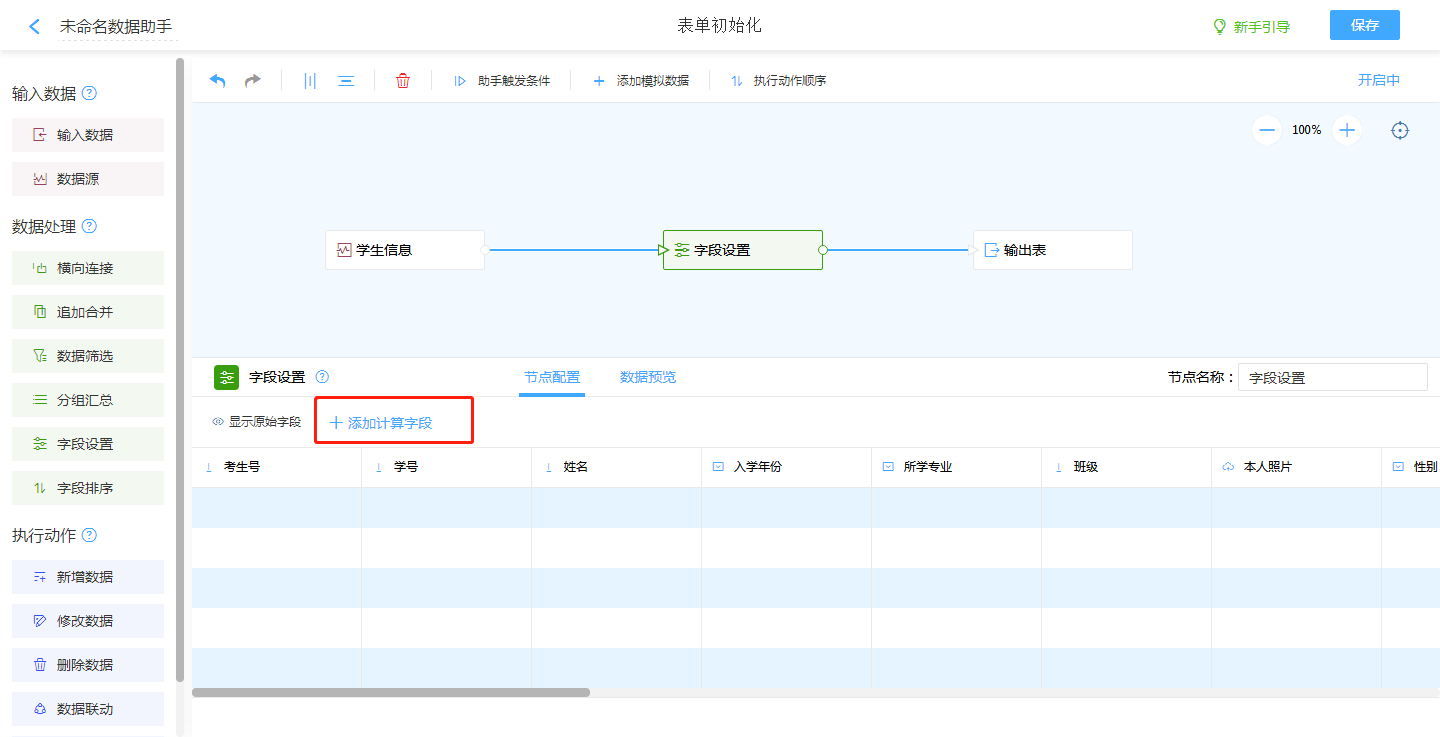Select the 数据联动 action item
Viewport: 1440px width, 737px height.
[88, 709]
